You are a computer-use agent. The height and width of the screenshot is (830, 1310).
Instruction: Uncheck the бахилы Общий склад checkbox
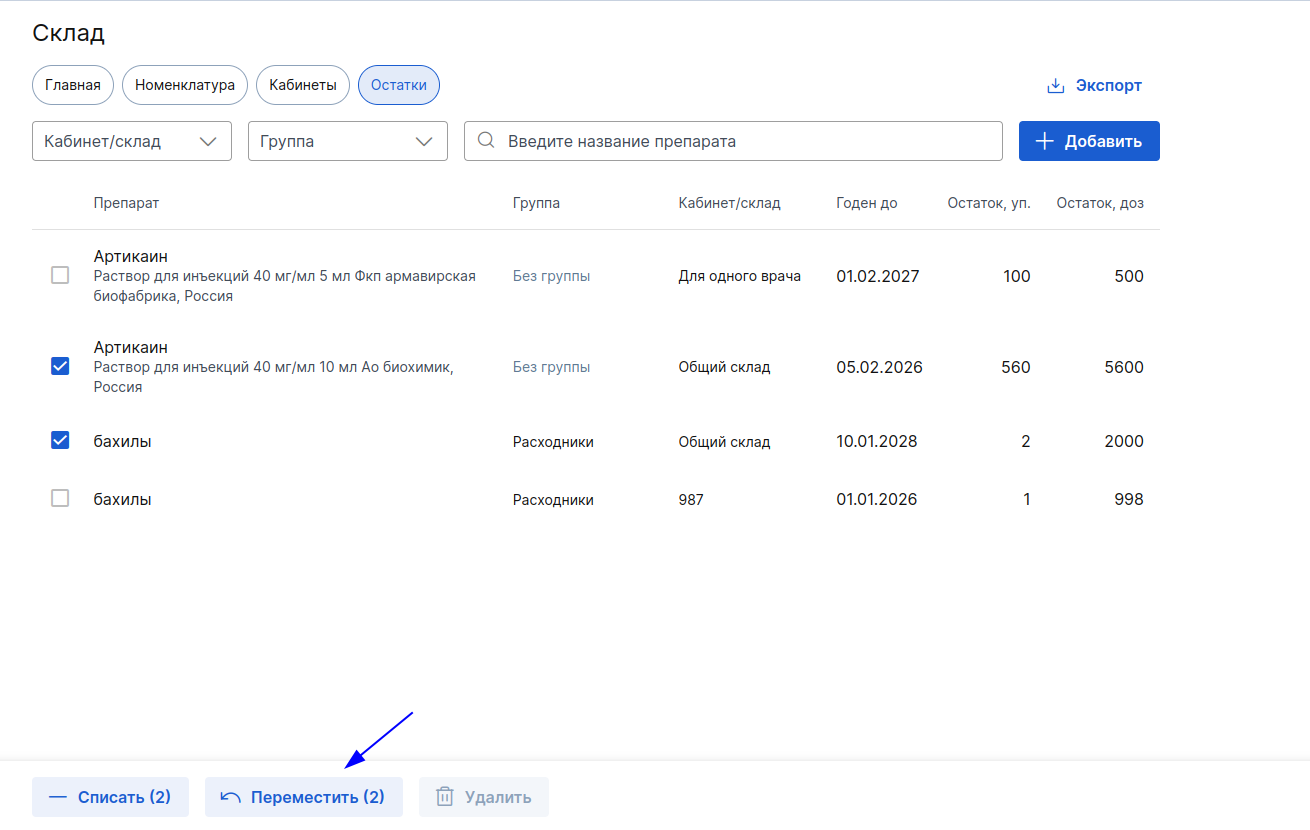(x=60, y=440)
